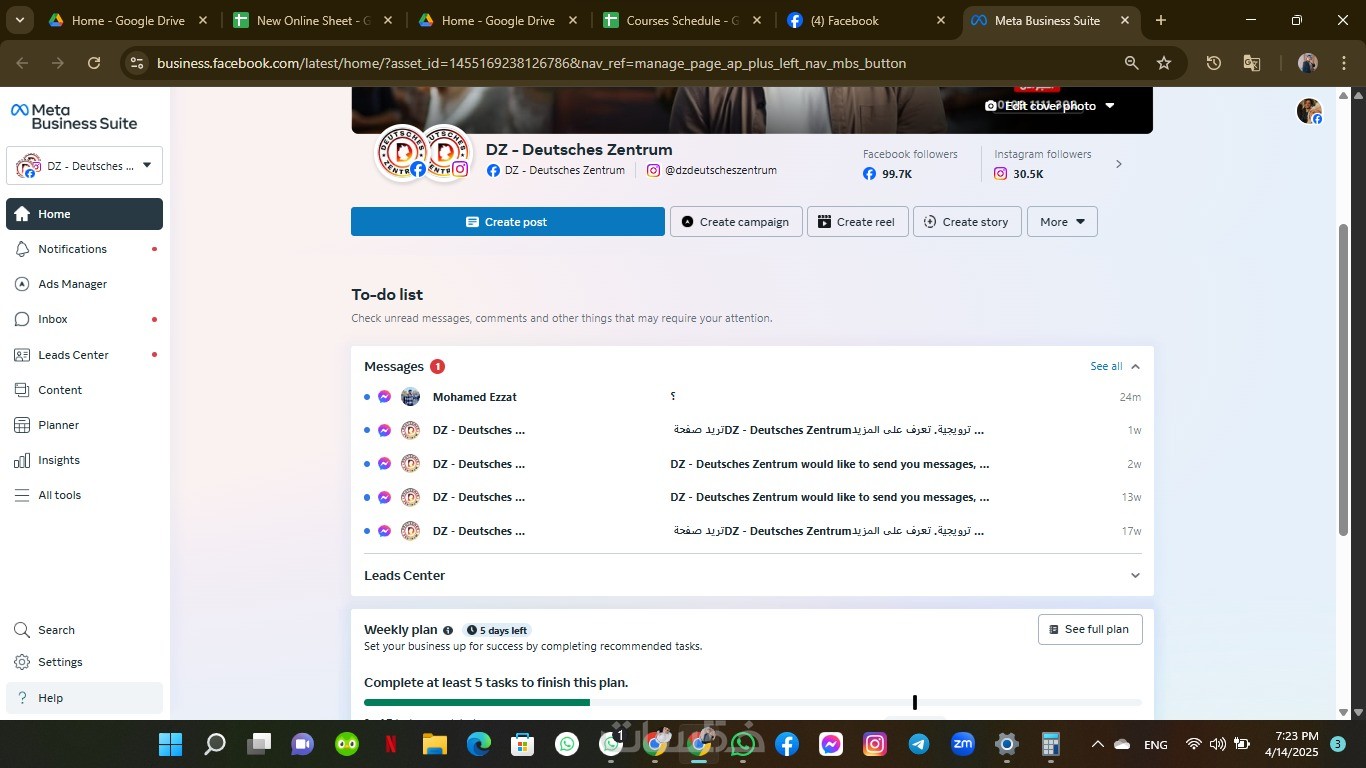This screenshot has height=768, width=1366.
Task: Open Zoom from the taskbar
Action: point(963,744)
